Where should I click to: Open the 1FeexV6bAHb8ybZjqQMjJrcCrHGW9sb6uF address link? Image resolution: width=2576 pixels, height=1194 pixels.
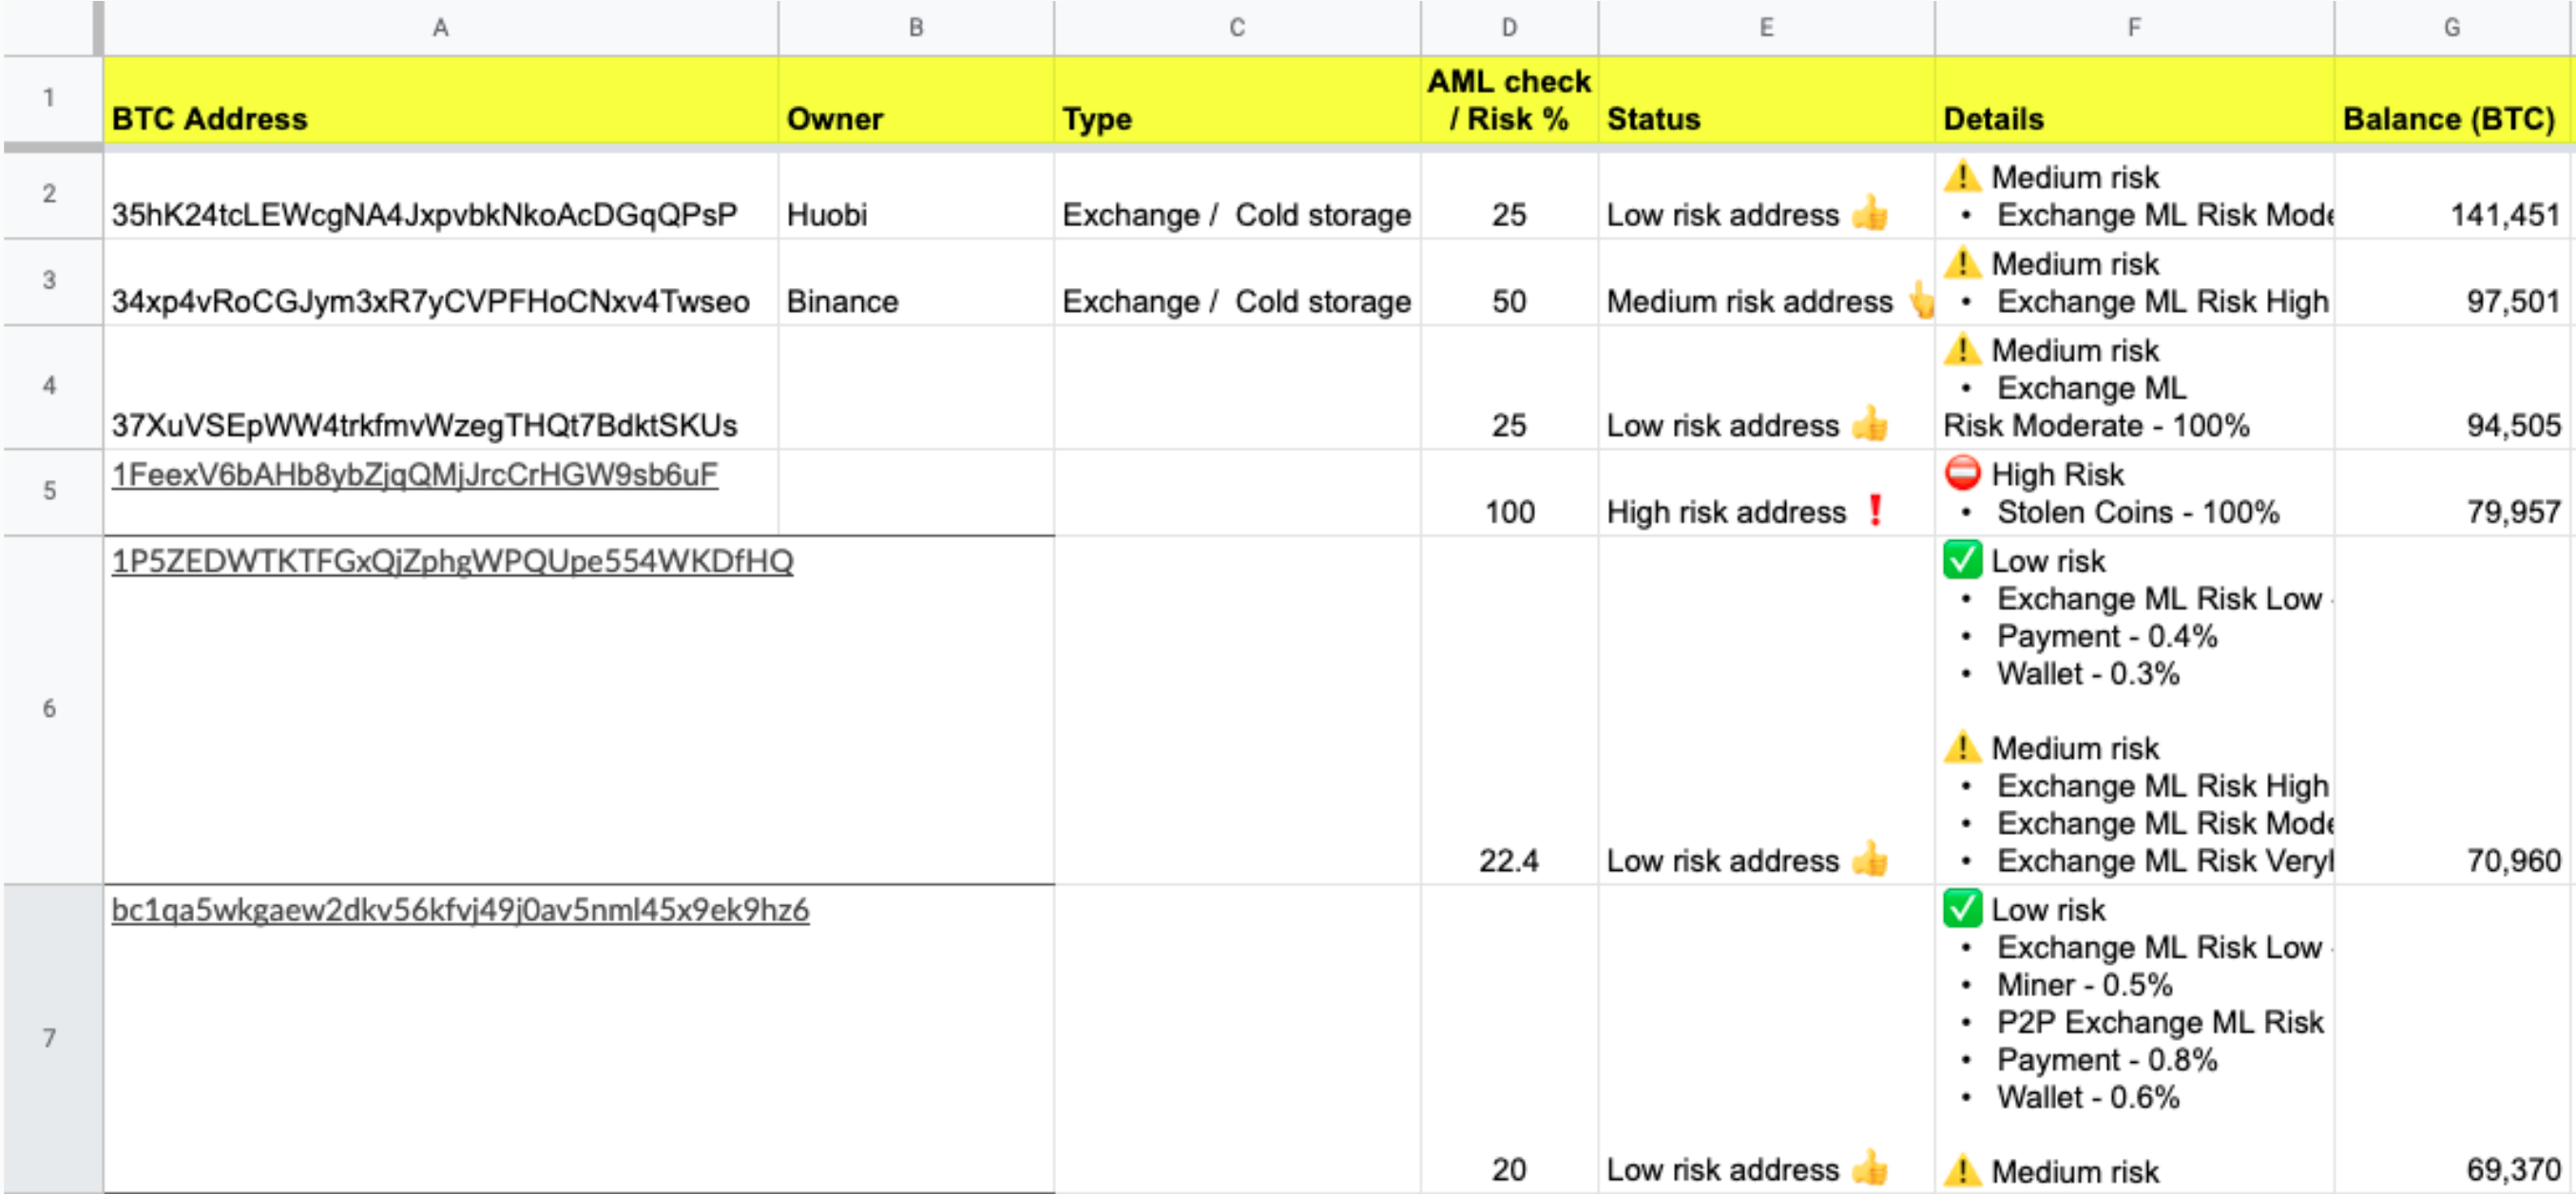click(414, 474)
